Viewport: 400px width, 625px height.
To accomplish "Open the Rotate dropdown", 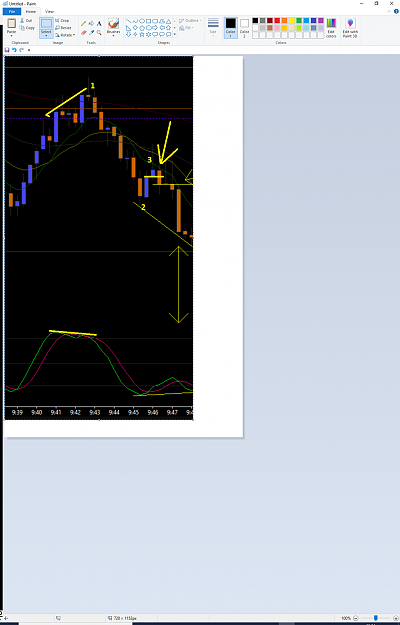I will coord(65,35).
